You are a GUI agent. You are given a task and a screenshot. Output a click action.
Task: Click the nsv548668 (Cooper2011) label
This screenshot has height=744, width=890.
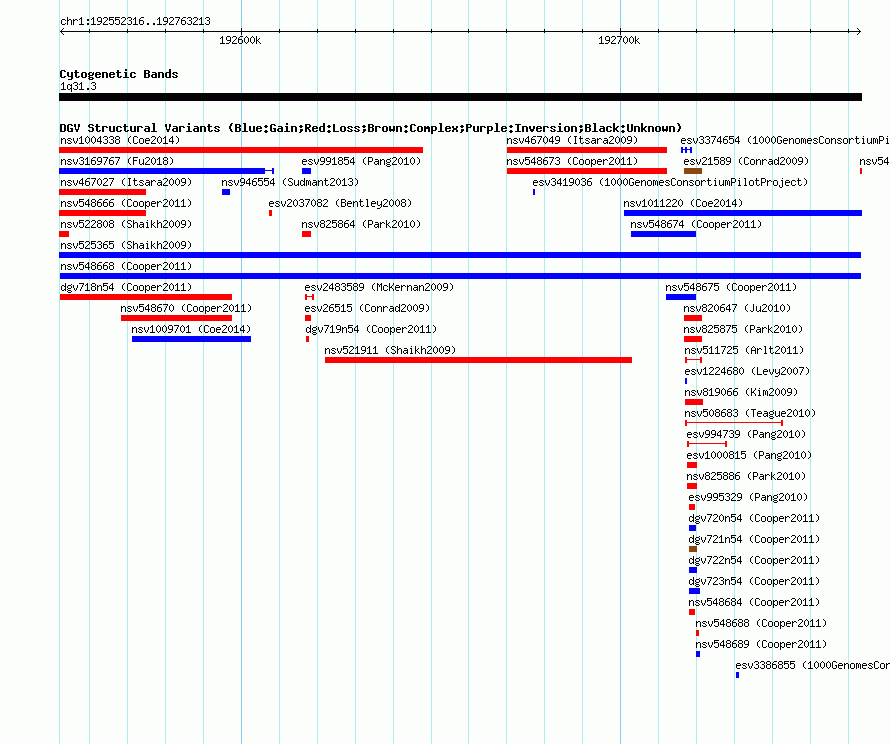point(126,266)
